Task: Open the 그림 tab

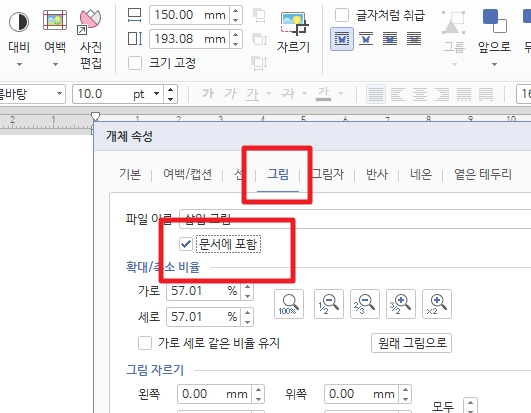Action: click(x=278, y=174)
